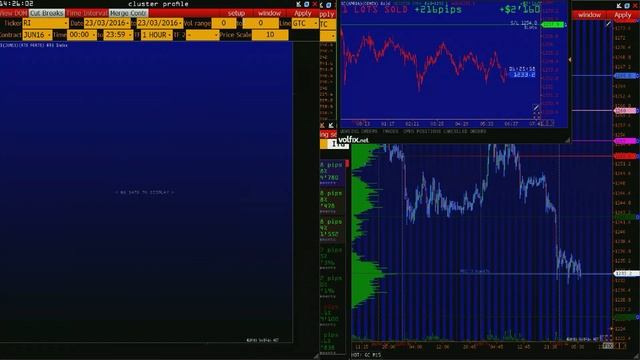Click the pink price marker on right axis
The width and height of the screenshot is (640, 360).
coord(626,111)
